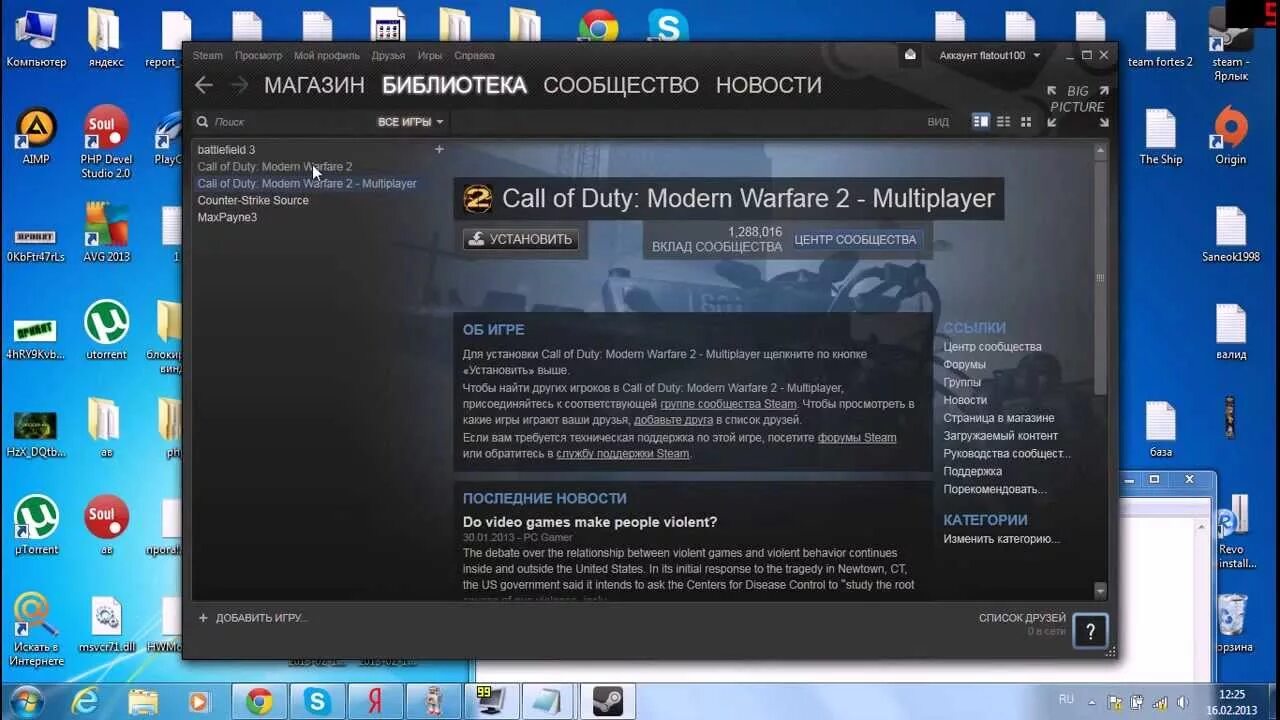1280x720 pixels.
Task: Switch to the СООБЩЕСТВО tab
Action: tap(621, 85)
